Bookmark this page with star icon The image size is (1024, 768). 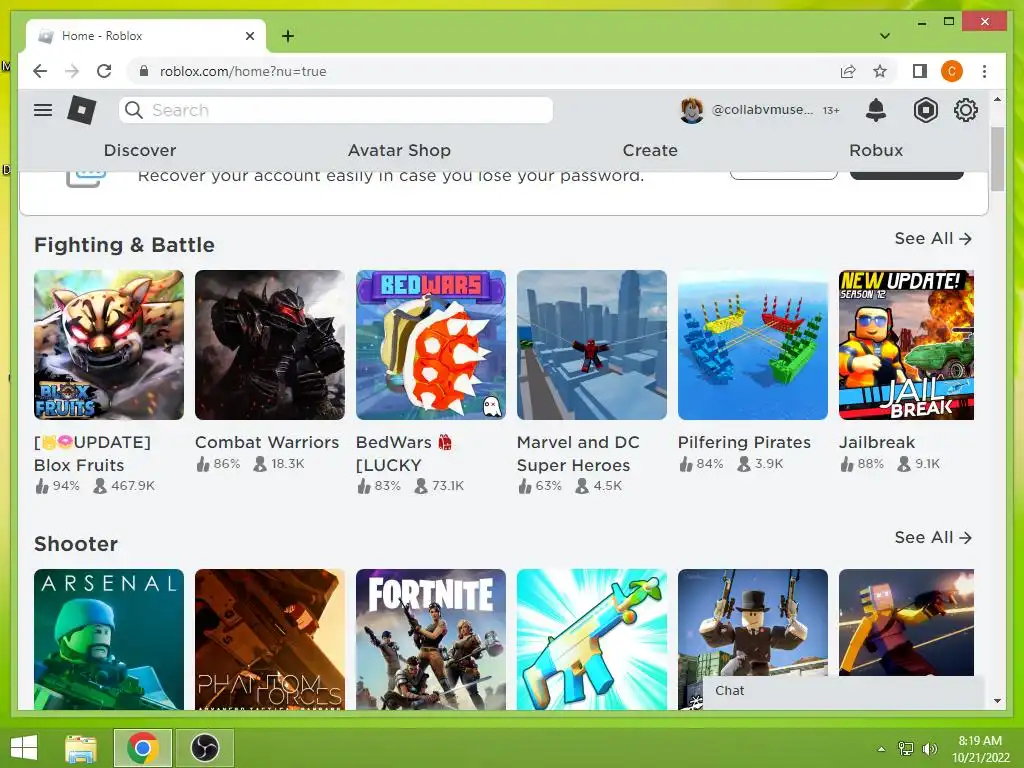click(880, 71)
